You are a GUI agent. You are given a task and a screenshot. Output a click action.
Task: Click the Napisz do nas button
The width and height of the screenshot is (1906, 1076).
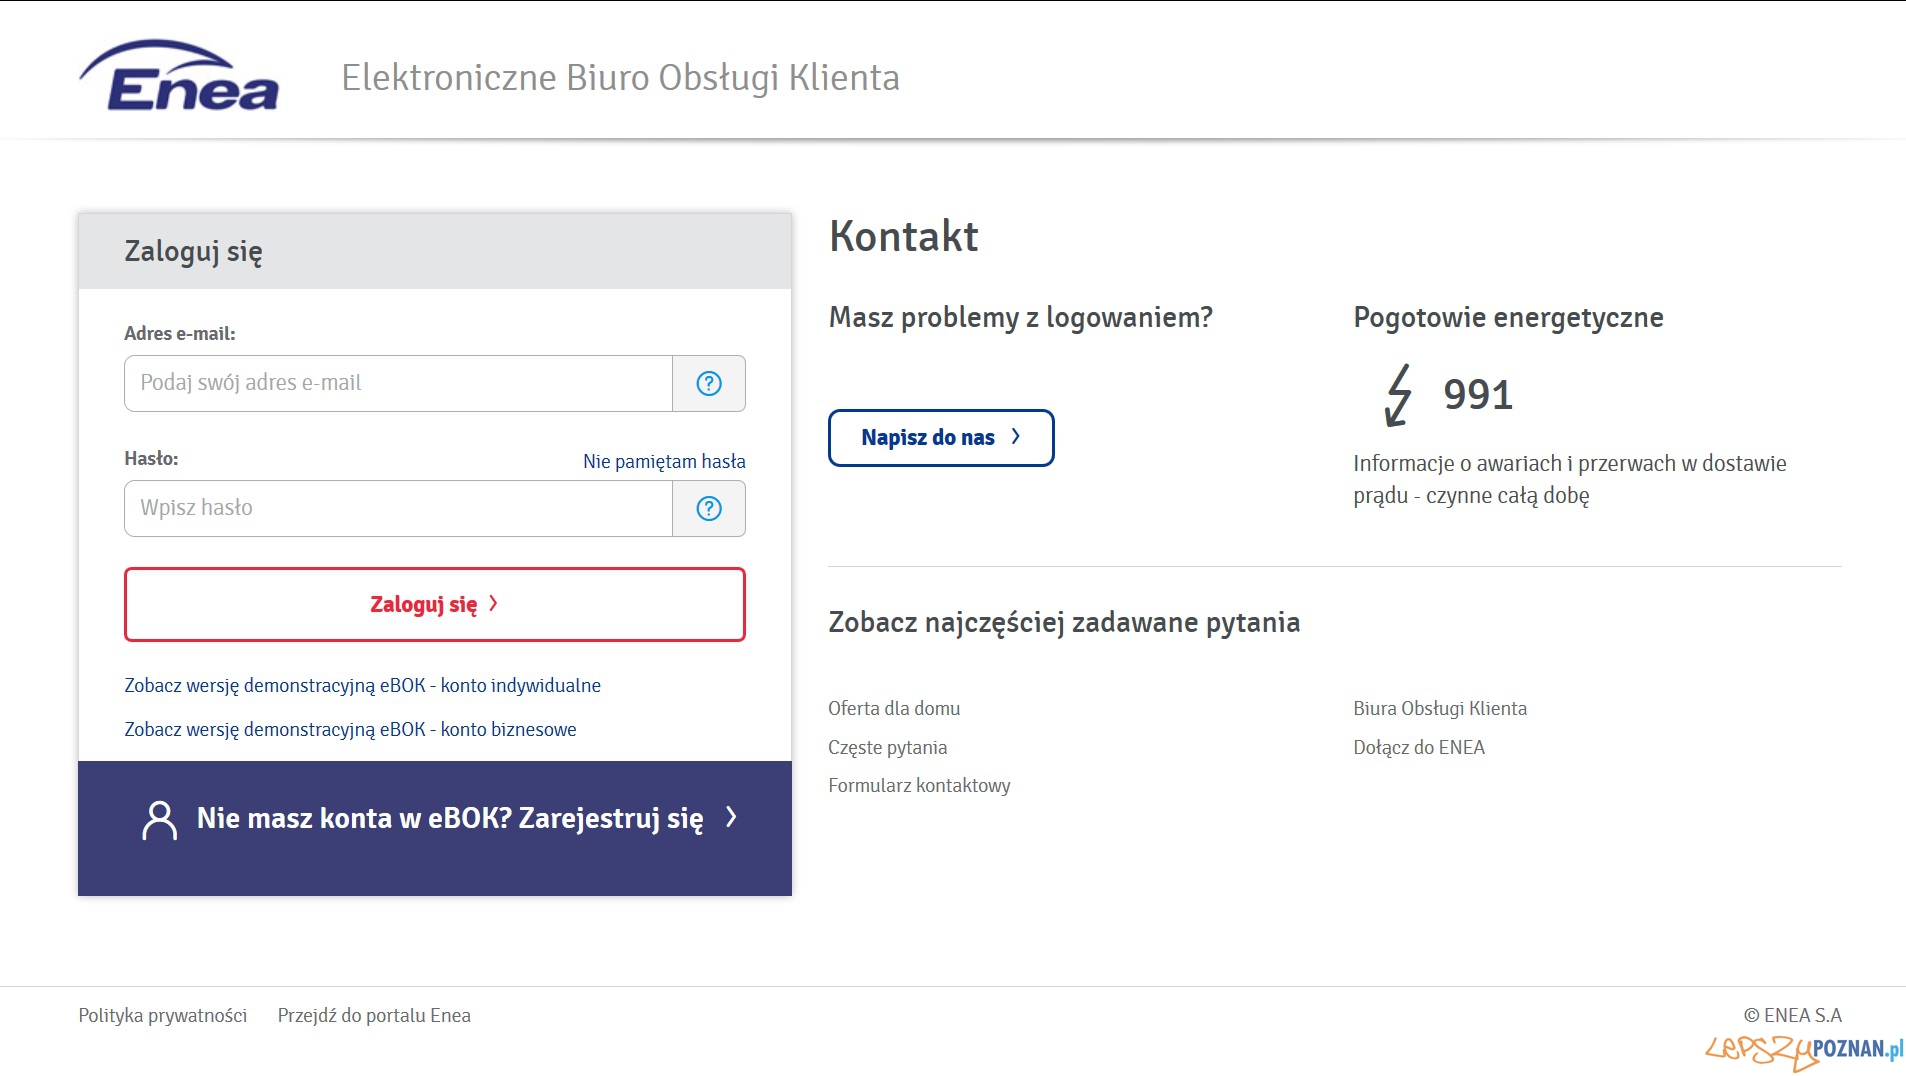click(940, 438)
